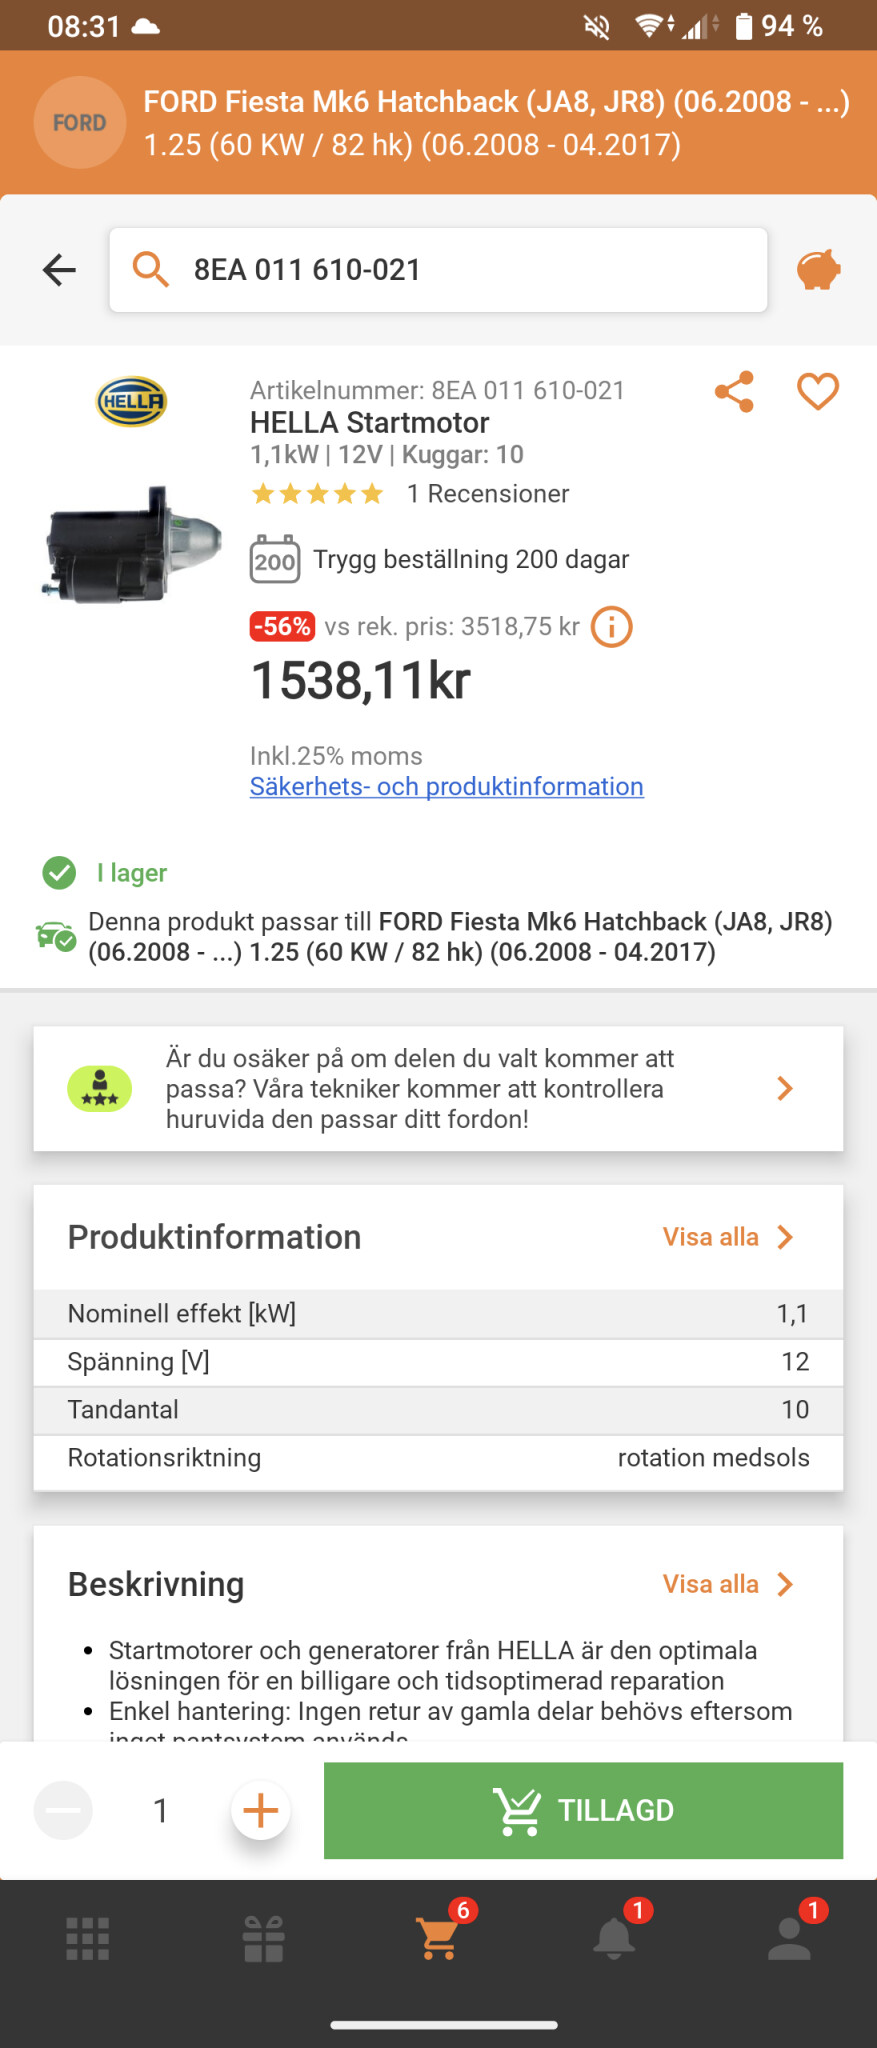The image size is (877, 2048).
Task: Tap the back arrow icon
Action: tap(60, 269)
